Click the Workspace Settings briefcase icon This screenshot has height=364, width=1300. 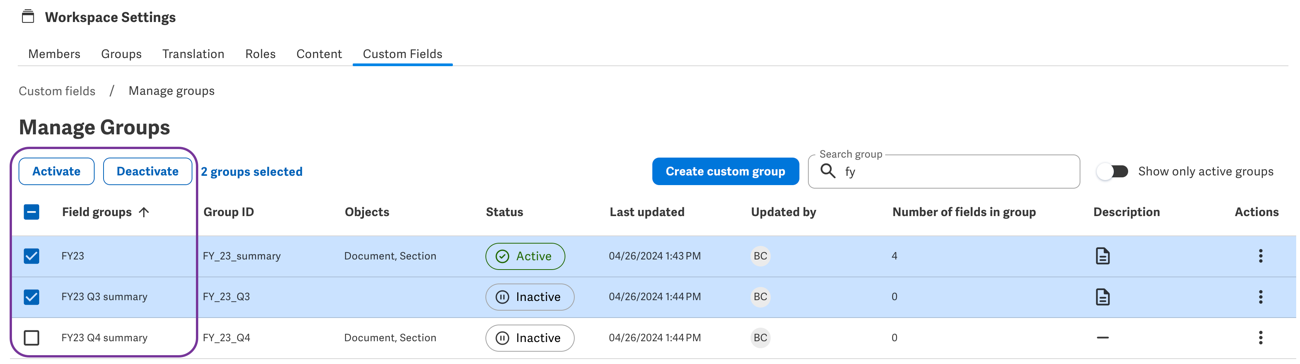(28, 17)
